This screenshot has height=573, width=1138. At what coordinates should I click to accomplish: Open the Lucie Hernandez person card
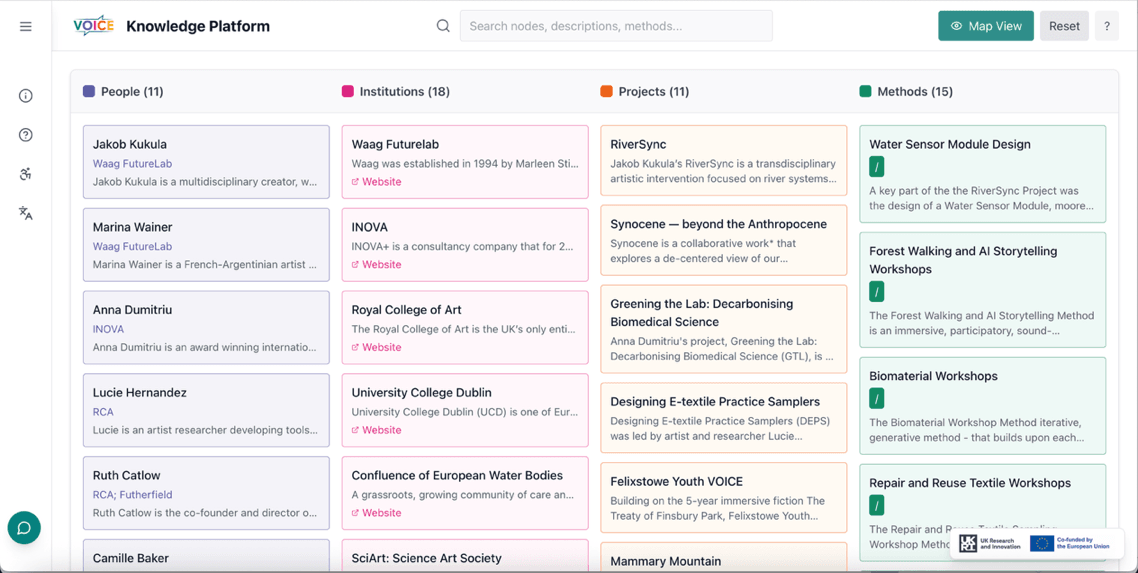coord(206,410)
